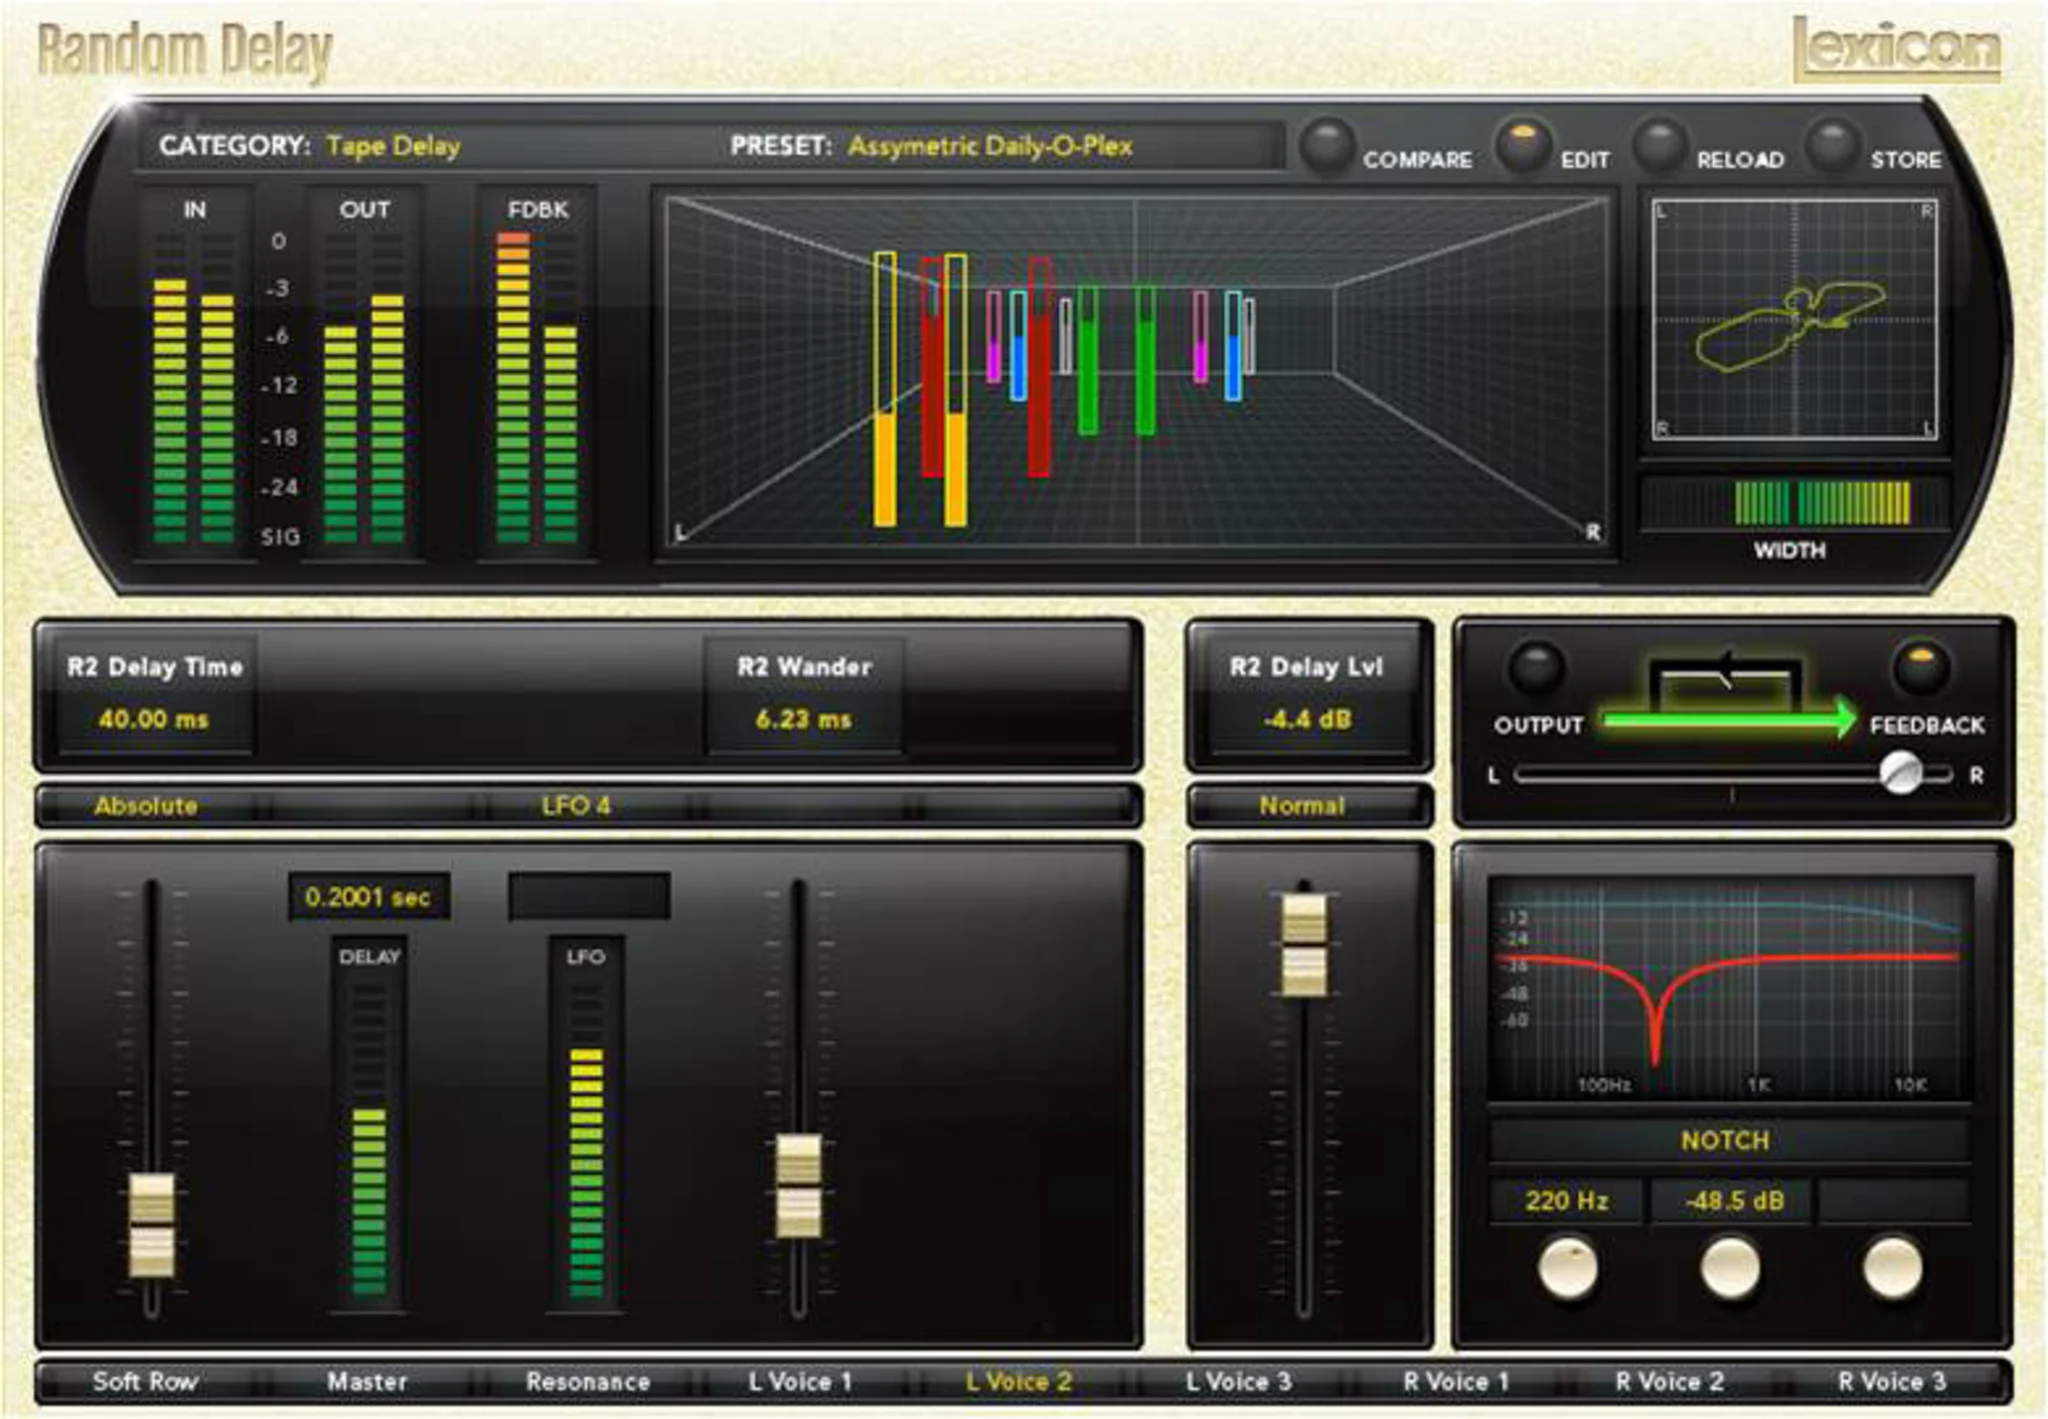Click the L-R pan slider handle
The width and height of the screenshot is (2048, 1419).
pyautogui.click(x=1900, y=773)
